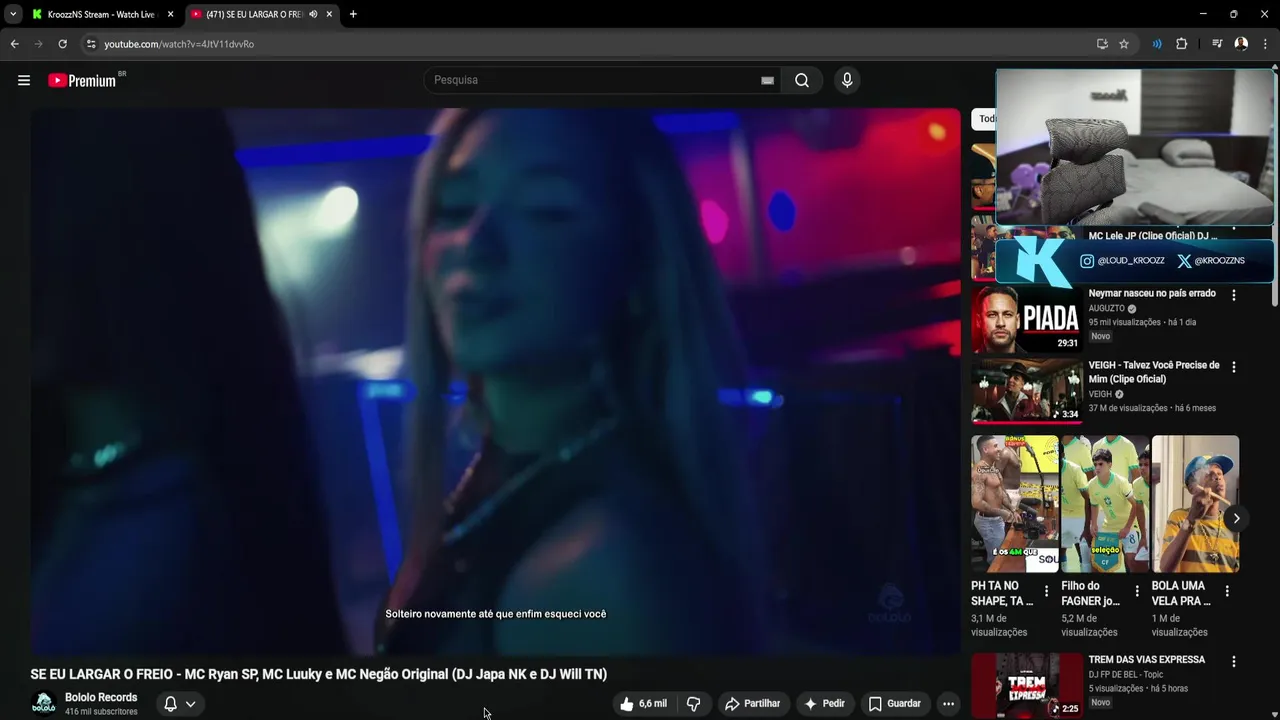Expand notification options chevron beside bell
Viewport: 1280px width, 720px height.
coord(190,704)
